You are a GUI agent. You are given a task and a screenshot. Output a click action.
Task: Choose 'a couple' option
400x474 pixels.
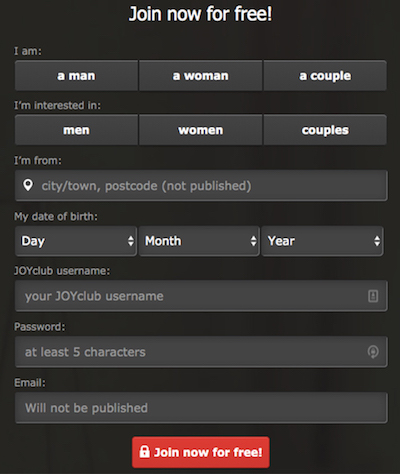(325, 76)
